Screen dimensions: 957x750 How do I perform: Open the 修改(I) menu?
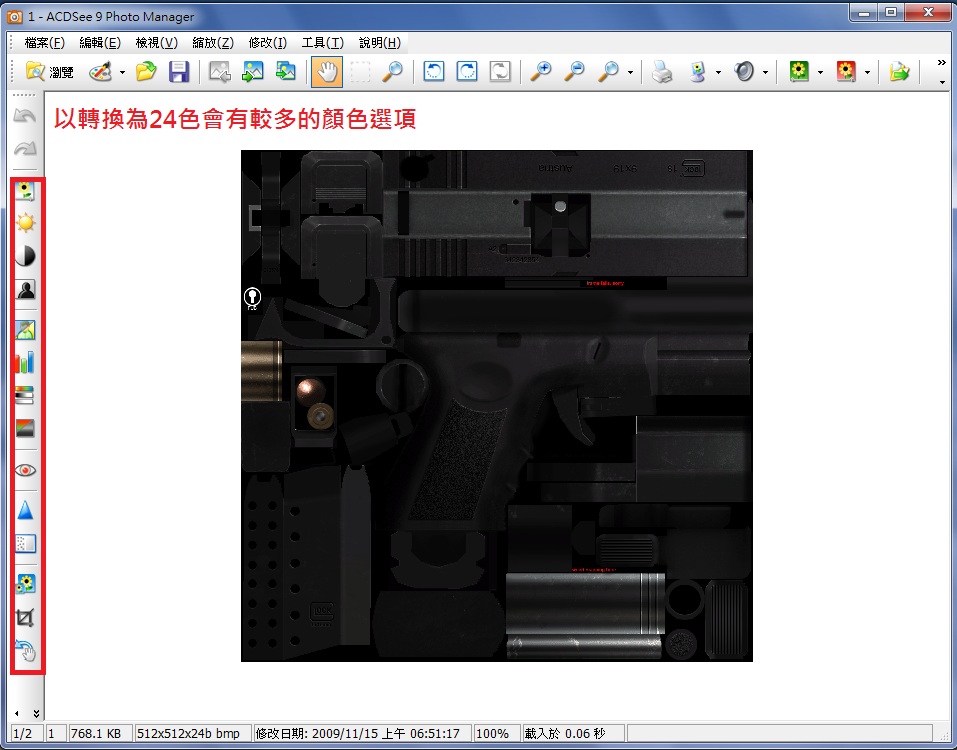click(x=268, y=43)
